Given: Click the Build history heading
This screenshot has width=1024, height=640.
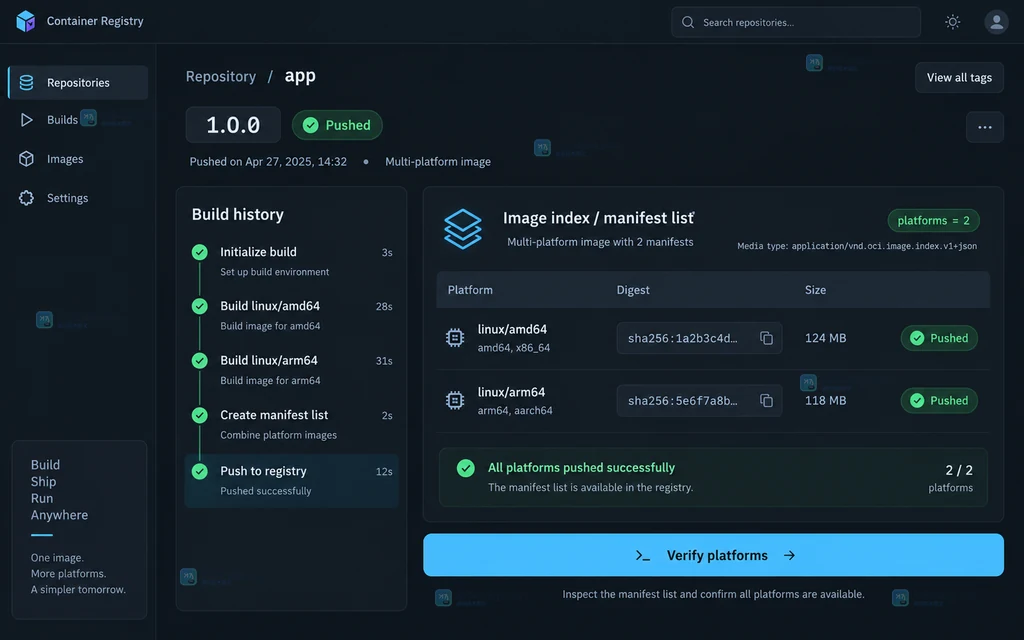Looking at the screenshot, I should point(238,214).
